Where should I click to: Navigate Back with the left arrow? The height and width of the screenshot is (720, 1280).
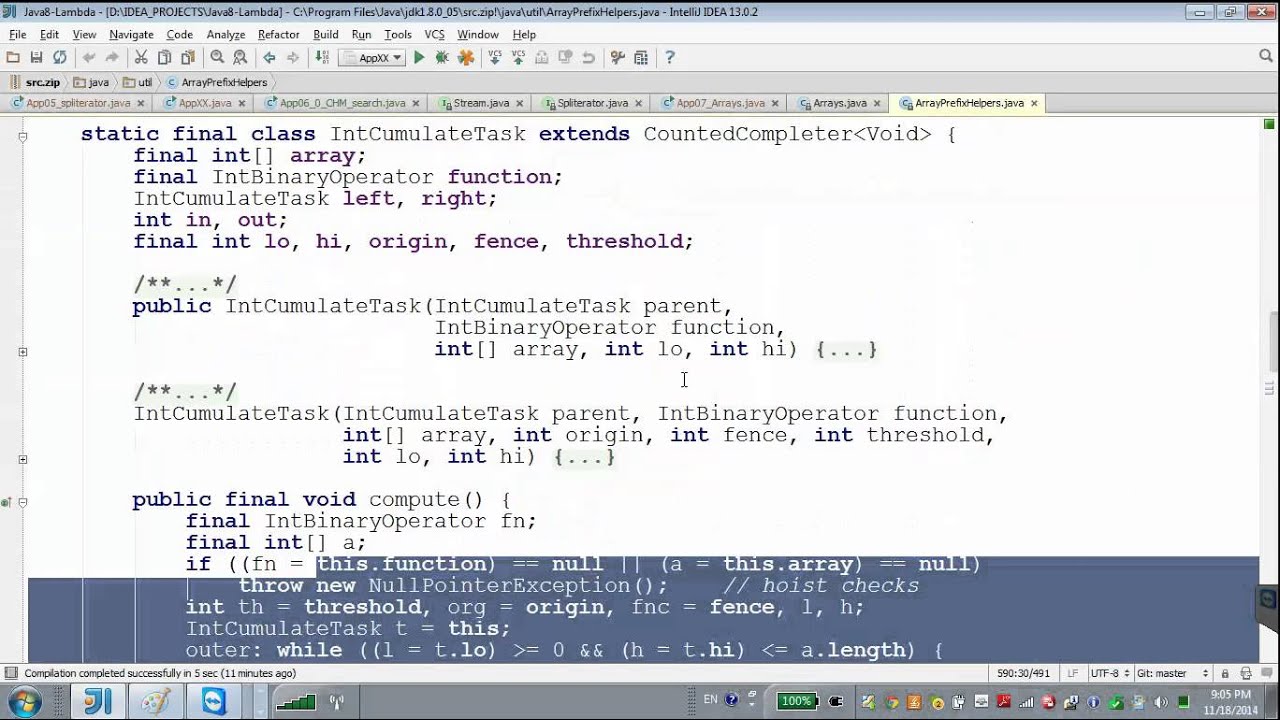click(x=269, y=58)
